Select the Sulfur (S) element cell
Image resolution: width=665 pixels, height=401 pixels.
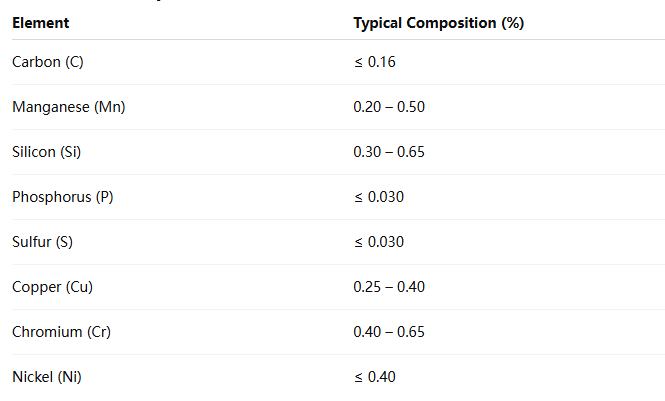42,242
